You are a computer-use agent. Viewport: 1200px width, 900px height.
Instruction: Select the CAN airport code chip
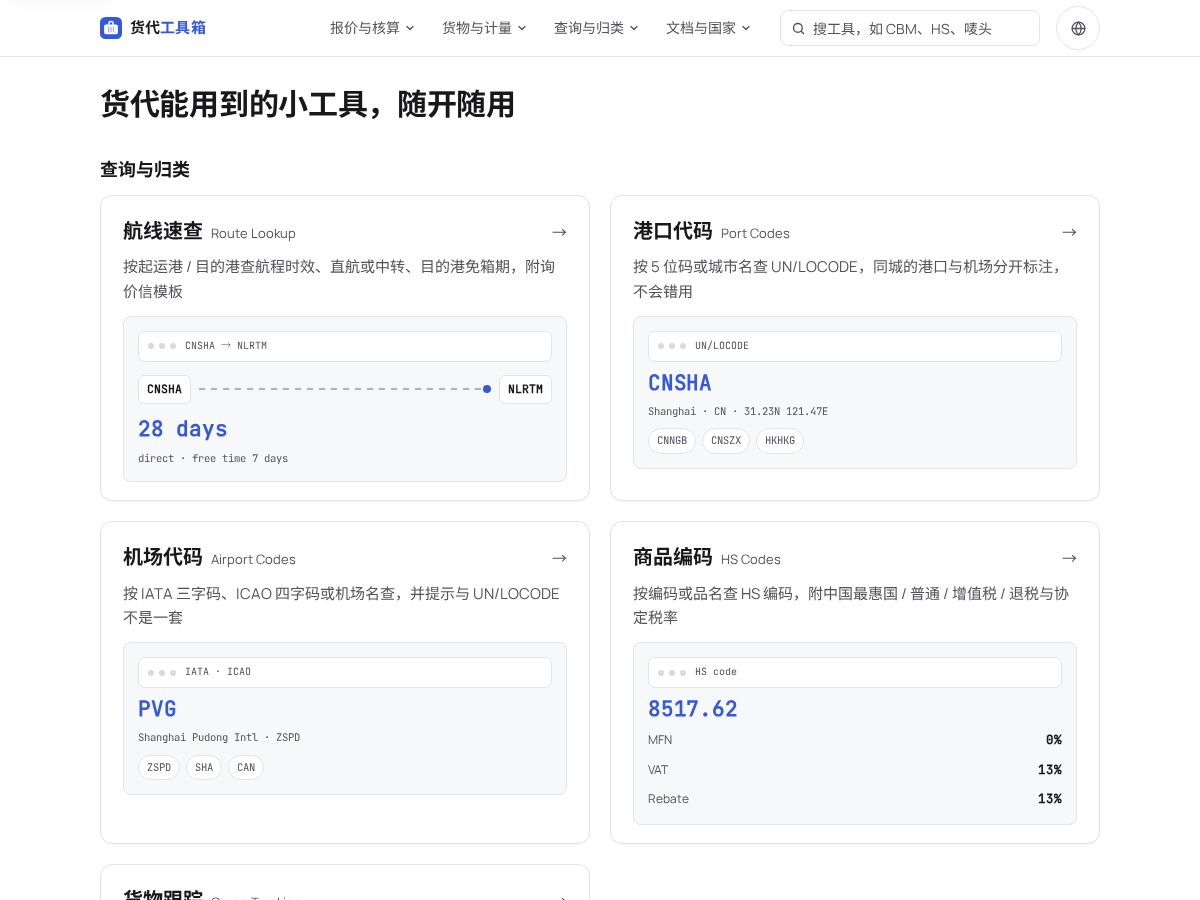coord(246,767)
